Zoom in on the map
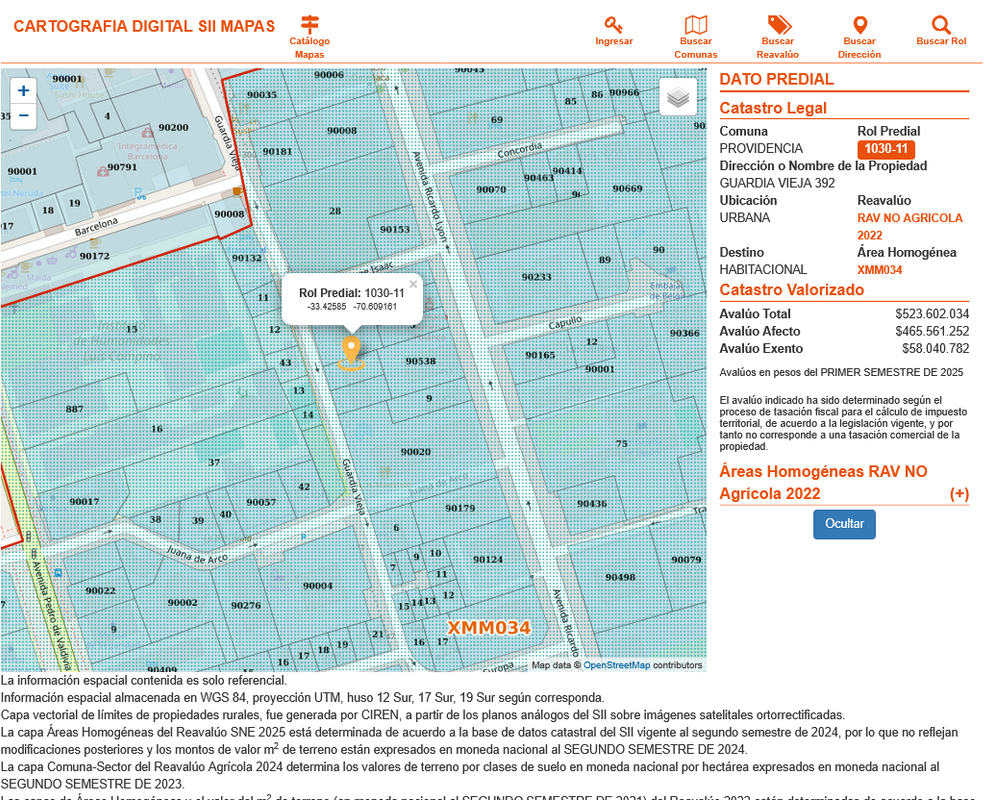 (x=23, y=91)
